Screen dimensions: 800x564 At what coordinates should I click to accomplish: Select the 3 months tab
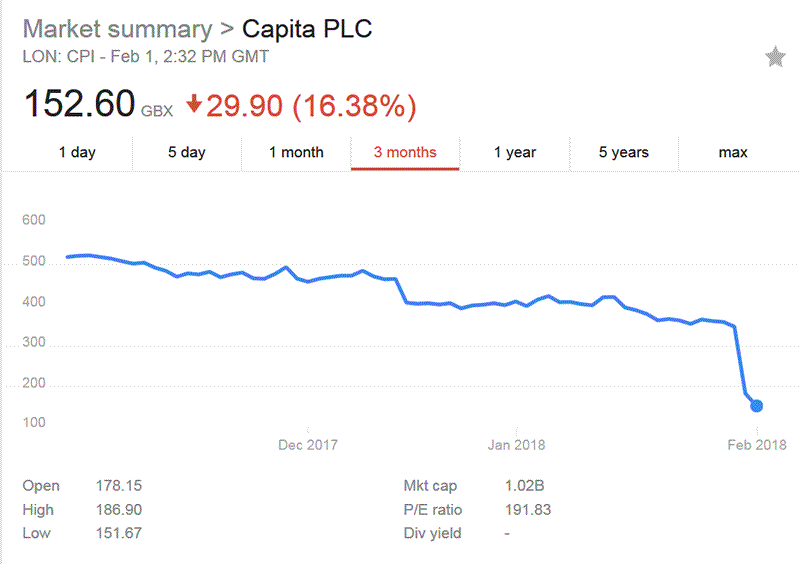click(x=405, y=153)
